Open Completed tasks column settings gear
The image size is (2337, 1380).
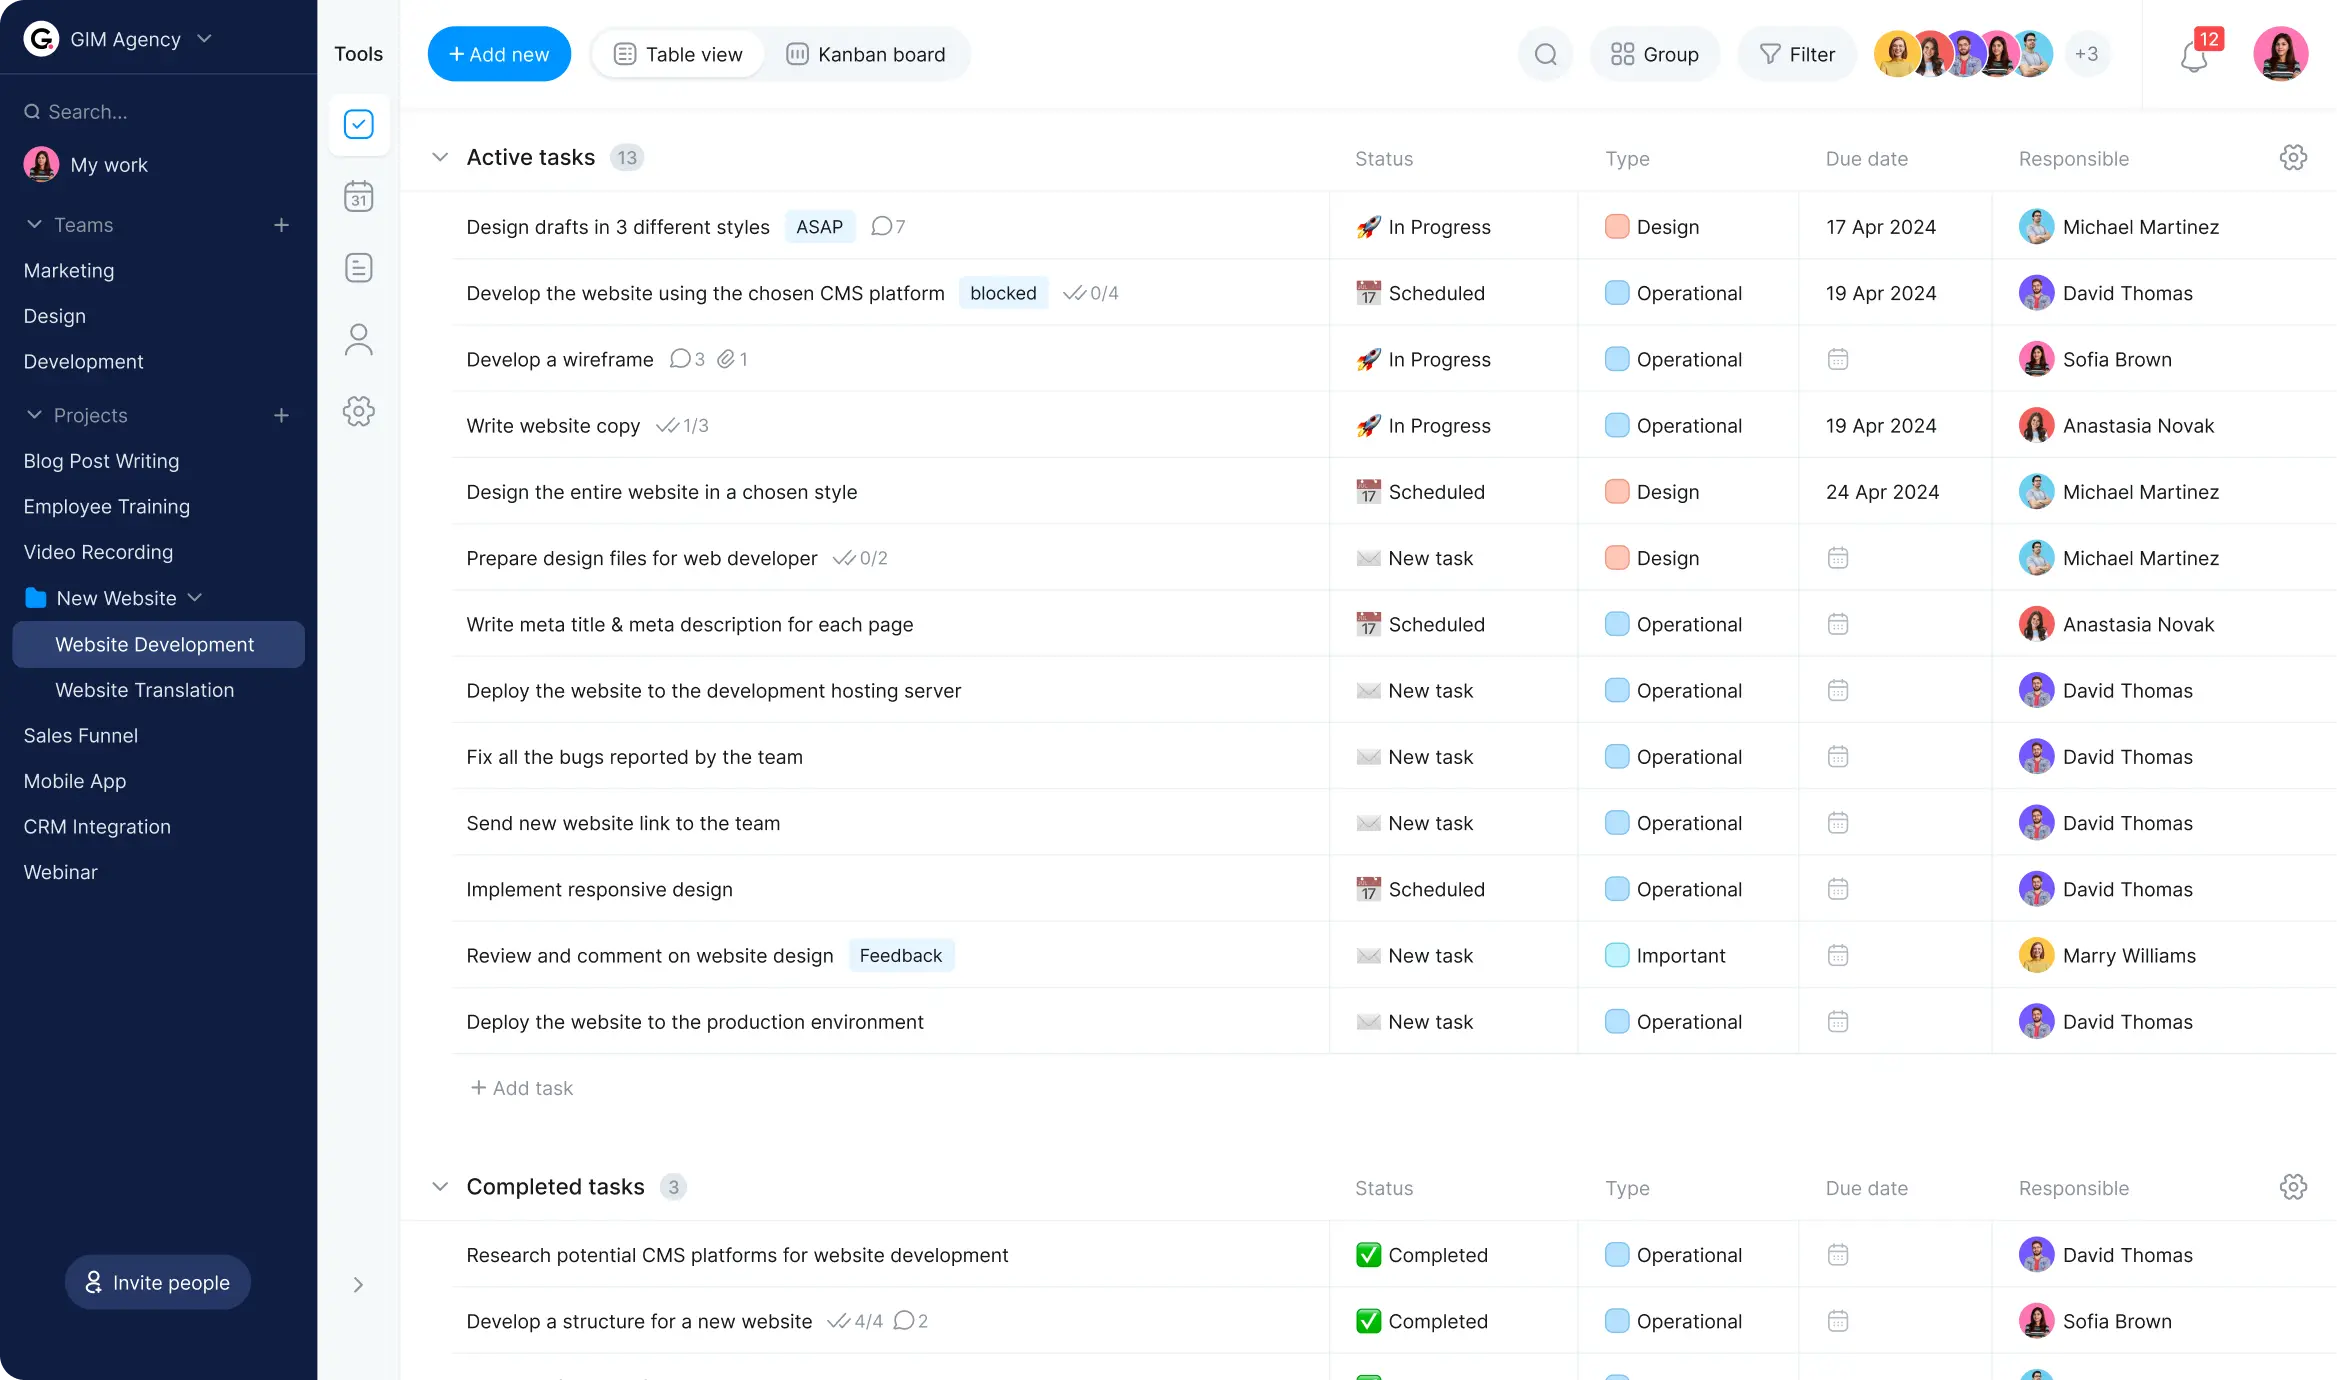2293,1187
